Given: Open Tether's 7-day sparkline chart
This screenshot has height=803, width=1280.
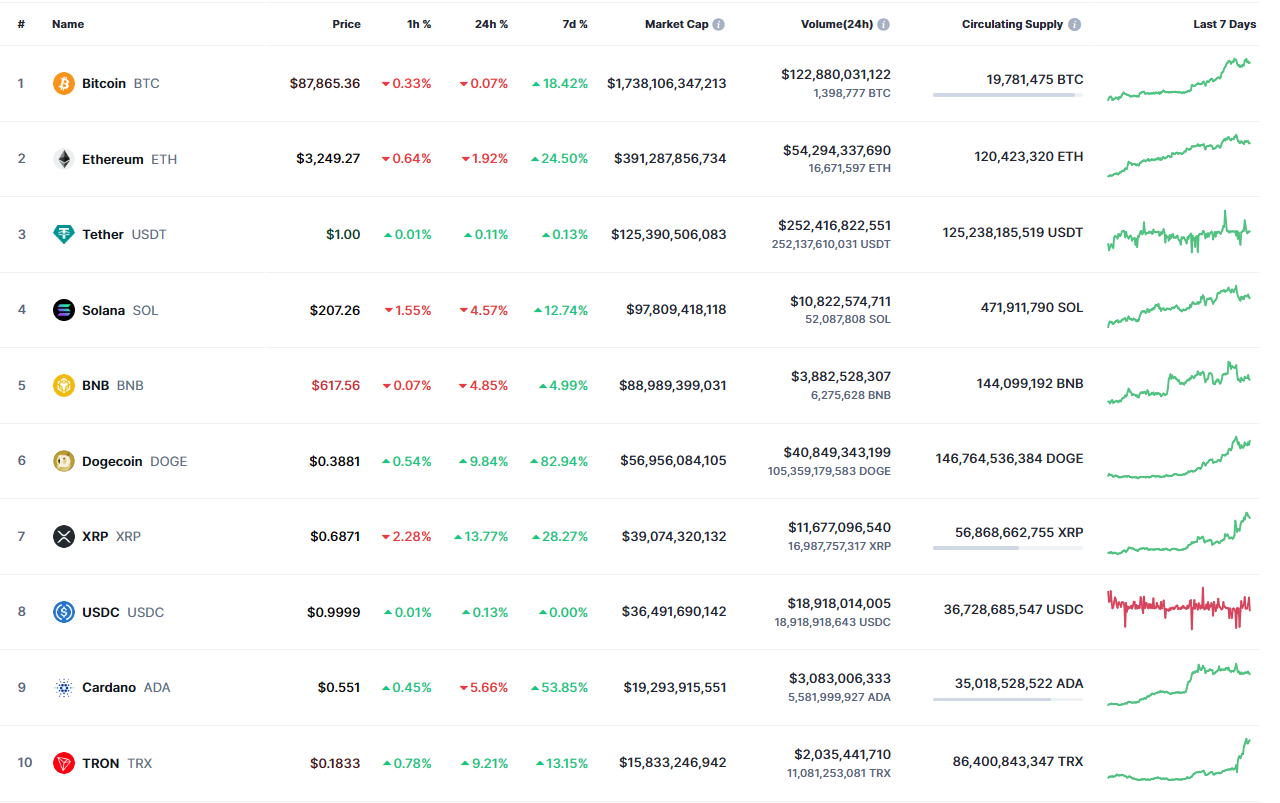Looking at the screenshot, I should point(1179,232).
